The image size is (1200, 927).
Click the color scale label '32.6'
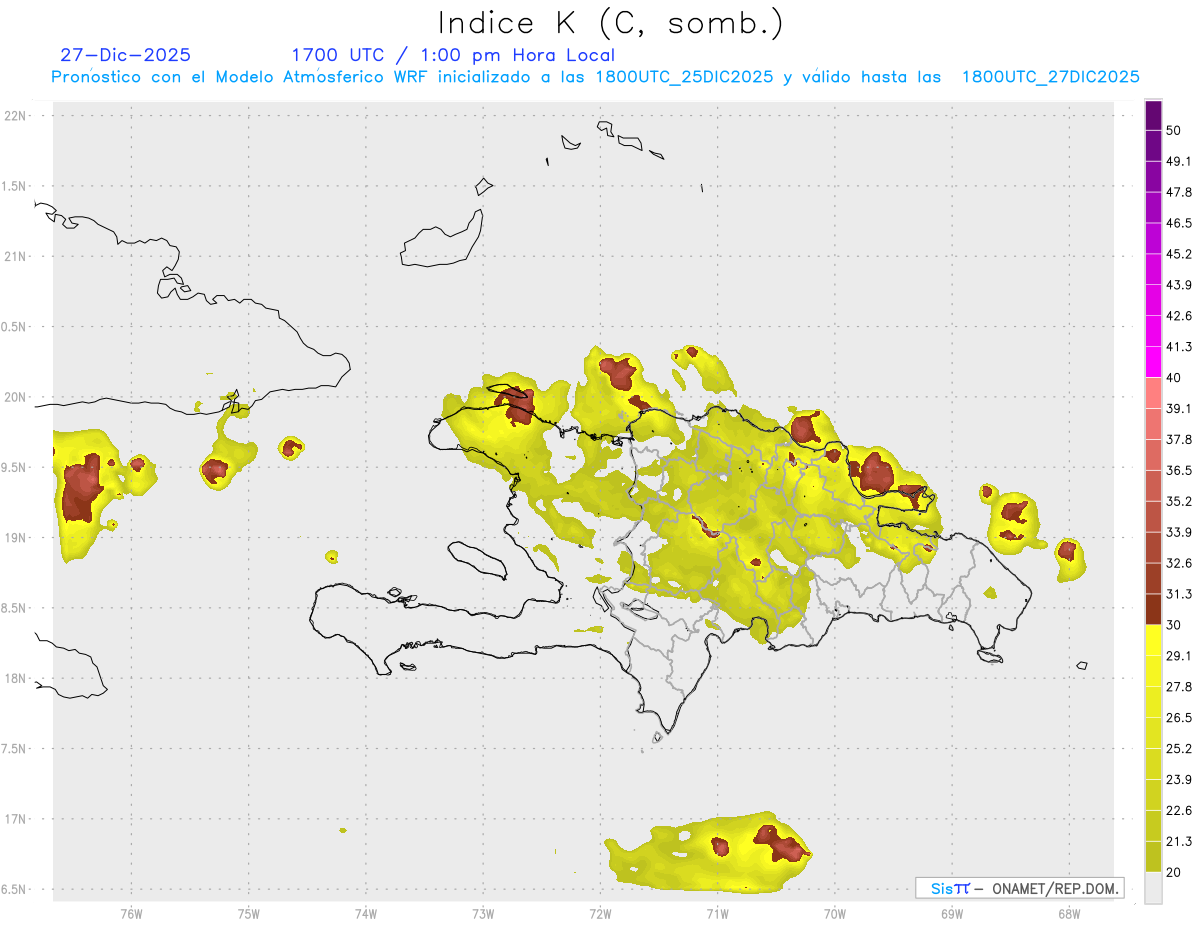[x=1180, y=563]
